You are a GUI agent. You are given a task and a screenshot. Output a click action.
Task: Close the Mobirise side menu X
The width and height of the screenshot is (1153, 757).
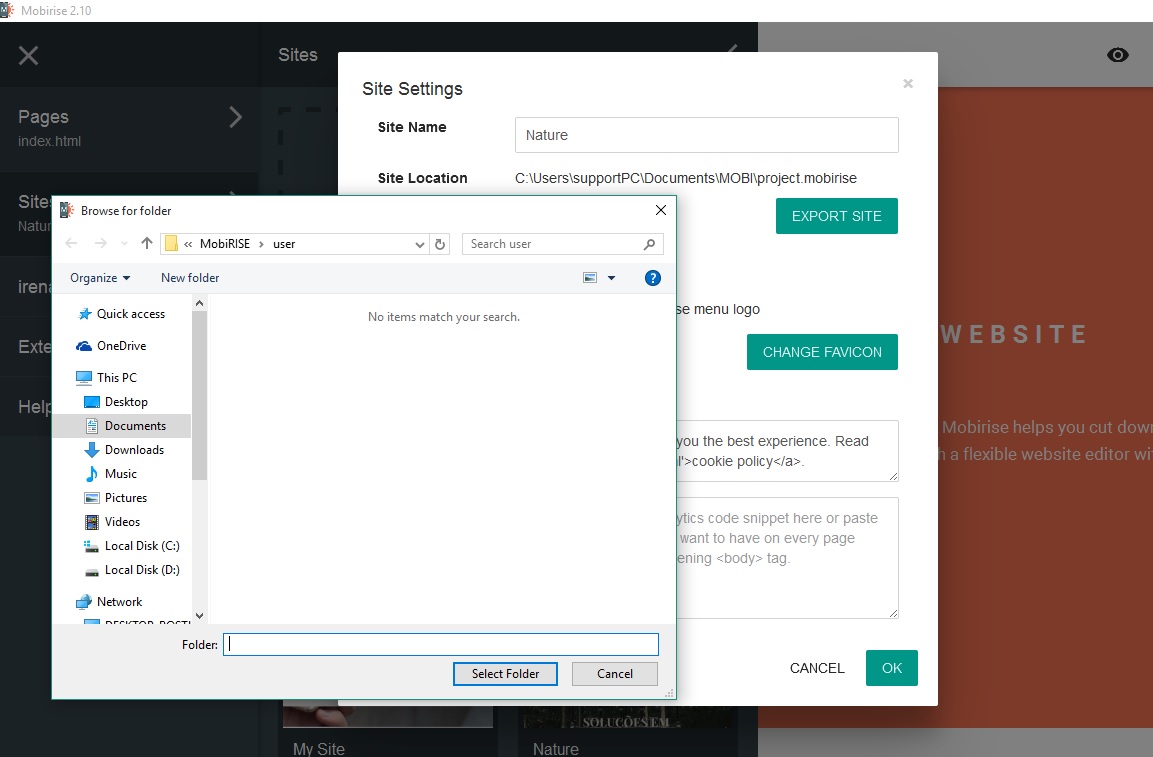29,55
